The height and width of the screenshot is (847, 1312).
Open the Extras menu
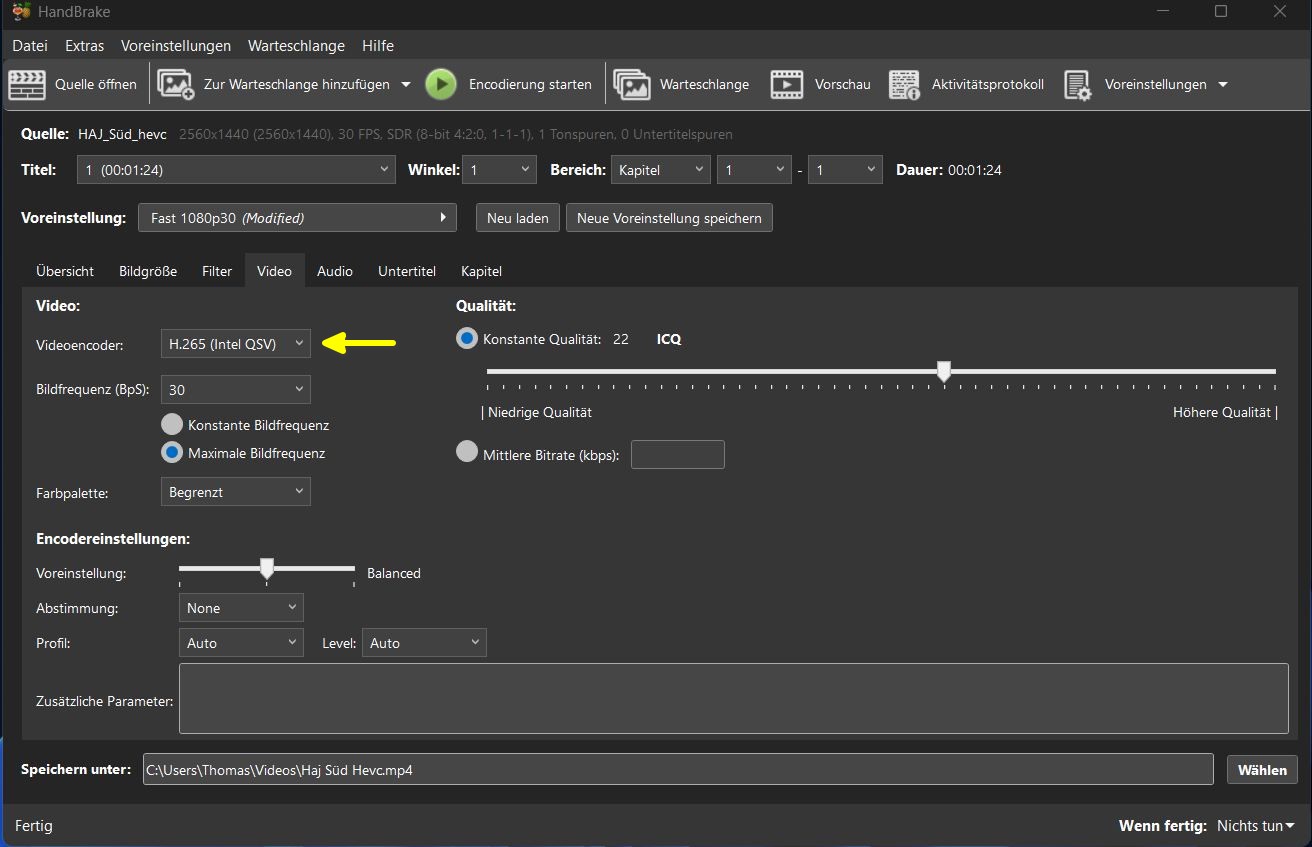click(x=84, y=46)
